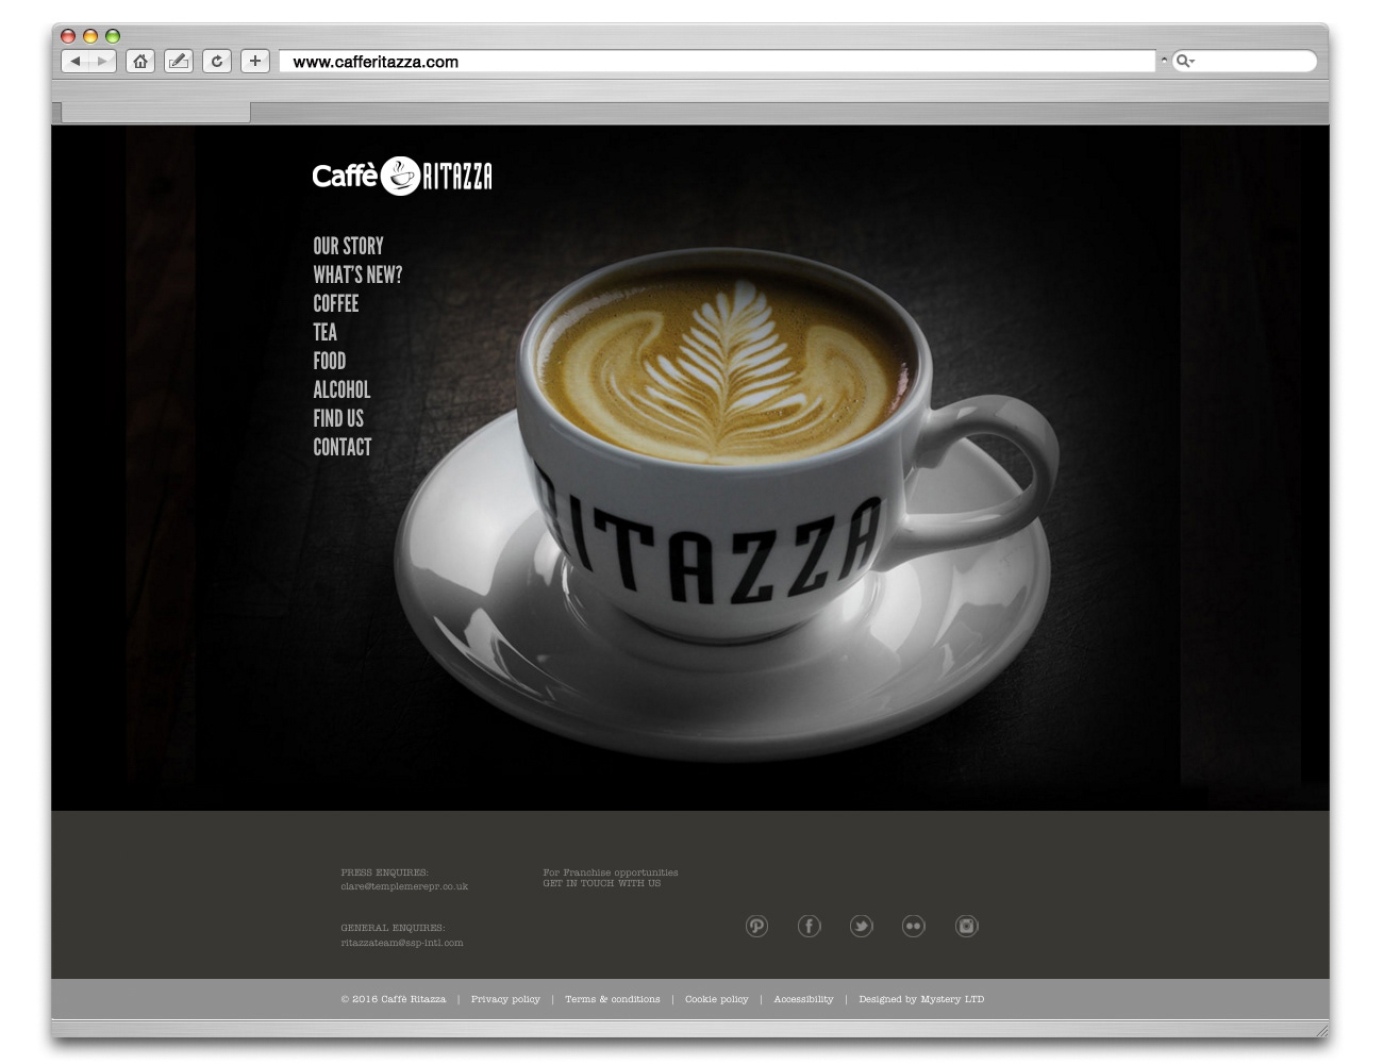Navigate to the FIND US menu item
This screenshot has width=1383, height=1064.
click(339, 418)
